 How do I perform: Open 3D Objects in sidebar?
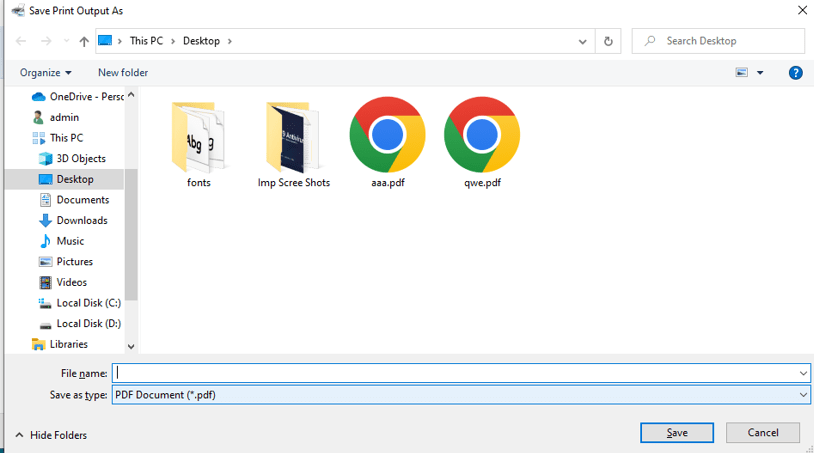(72, 159)
